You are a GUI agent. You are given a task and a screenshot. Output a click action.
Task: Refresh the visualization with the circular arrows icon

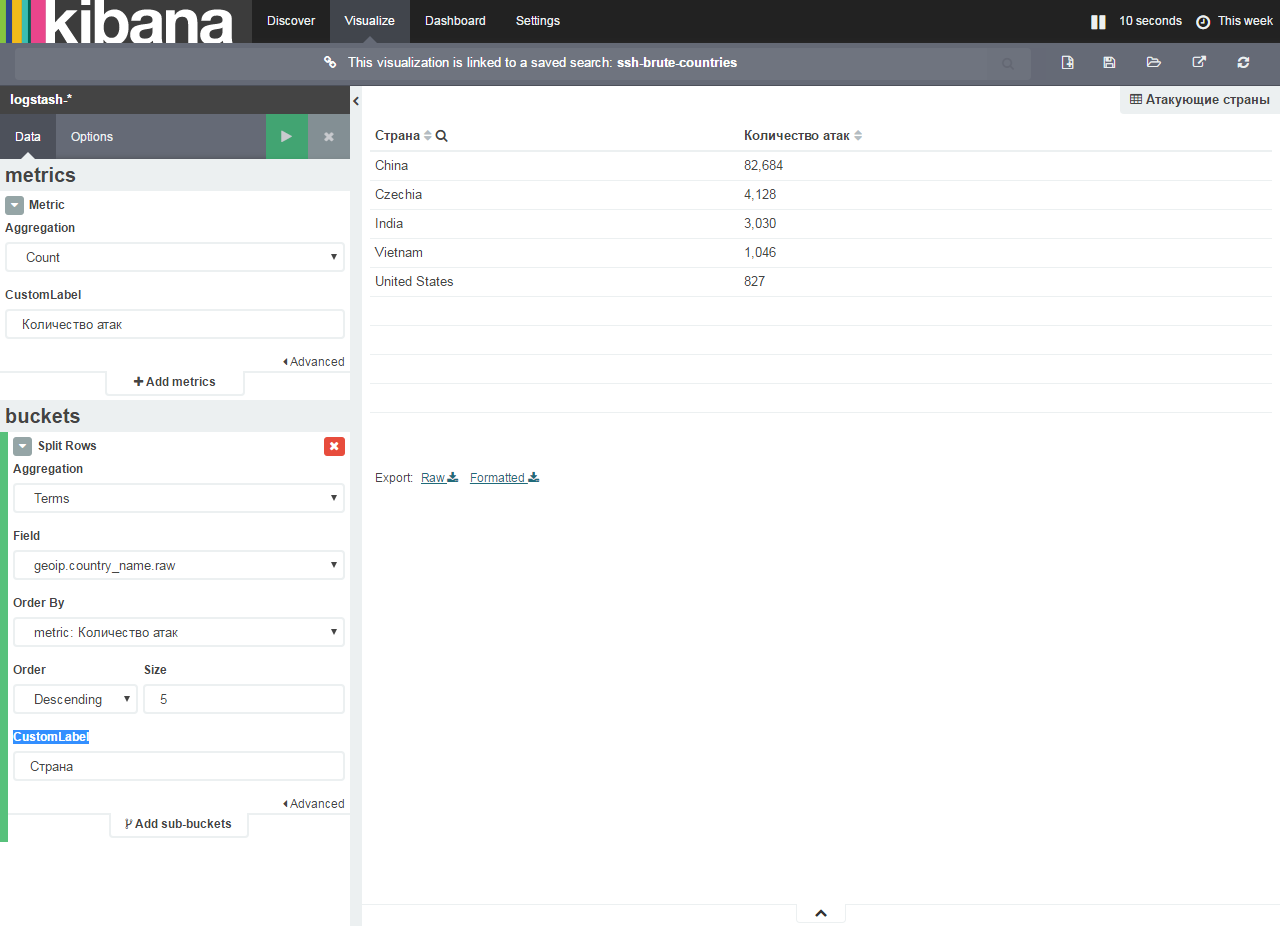(x=1243, y=63)
